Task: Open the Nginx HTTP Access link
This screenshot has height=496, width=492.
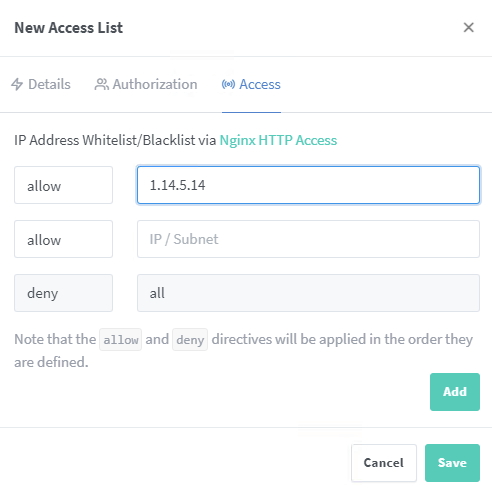Action: (x=278, y=140)
